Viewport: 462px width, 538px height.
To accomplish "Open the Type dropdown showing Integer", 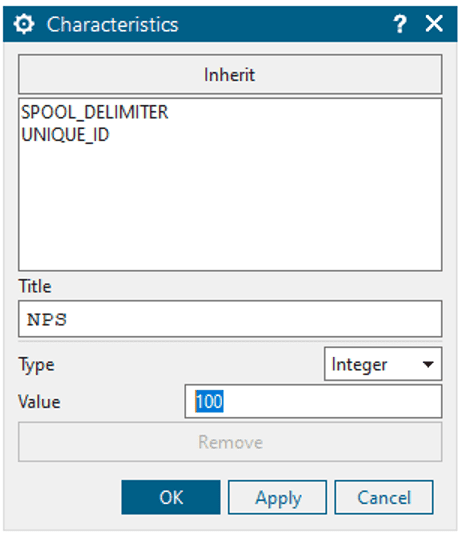I will [383, 364].
